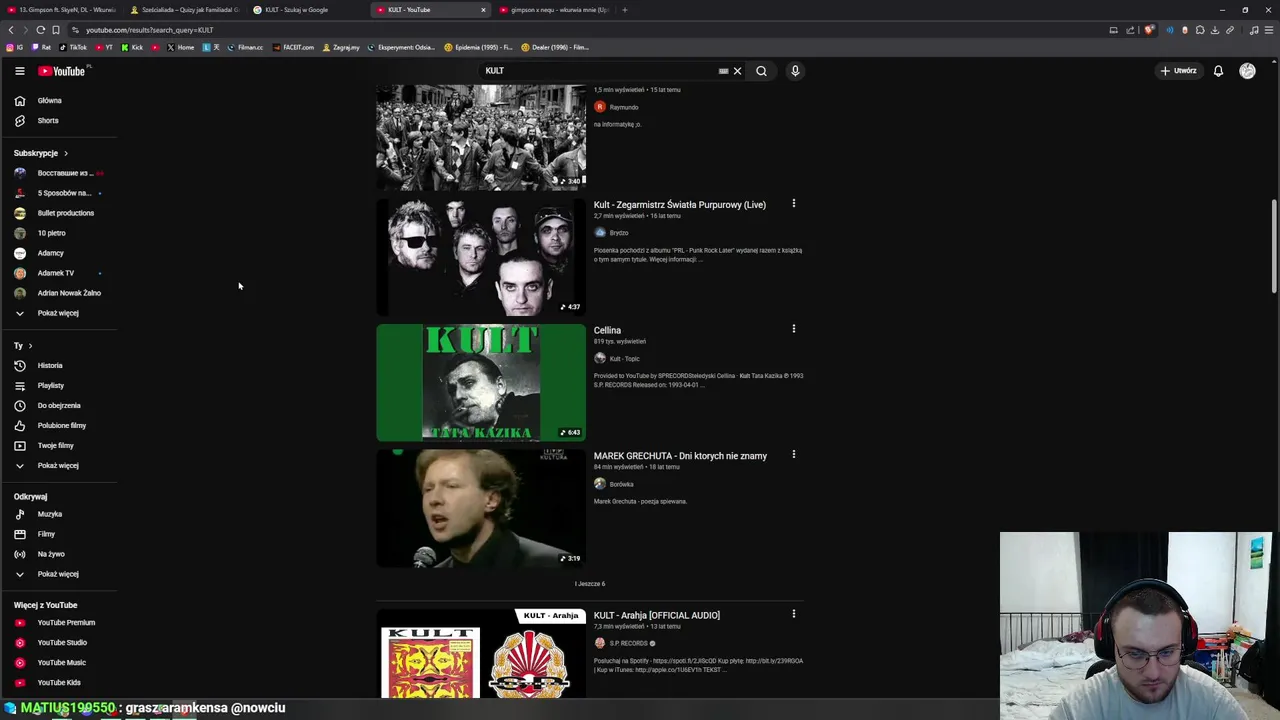The width and height of the screenshot is (1280, 720).
Task: Open the YouTube hamburger guide menu
Action: (x=19, y=71)
